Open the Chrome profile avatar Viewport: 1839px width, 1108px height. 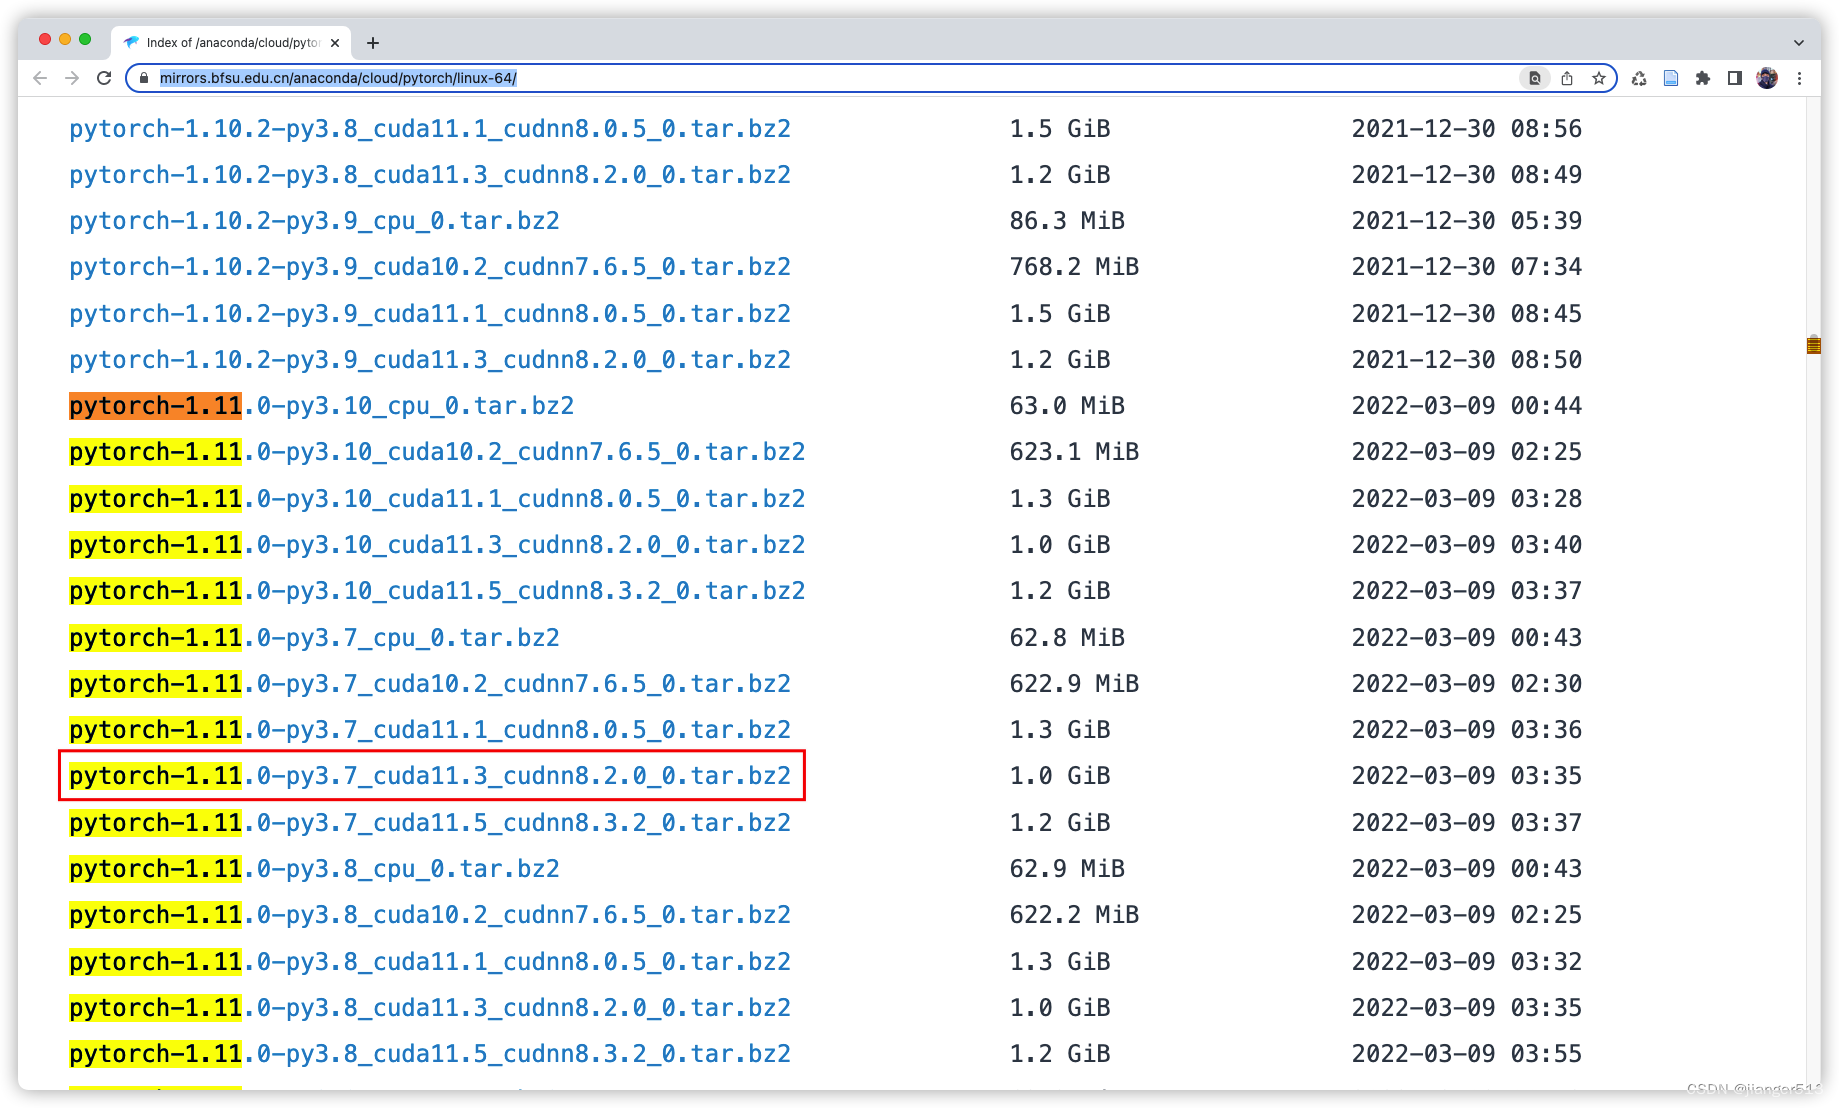[1767, 78]
